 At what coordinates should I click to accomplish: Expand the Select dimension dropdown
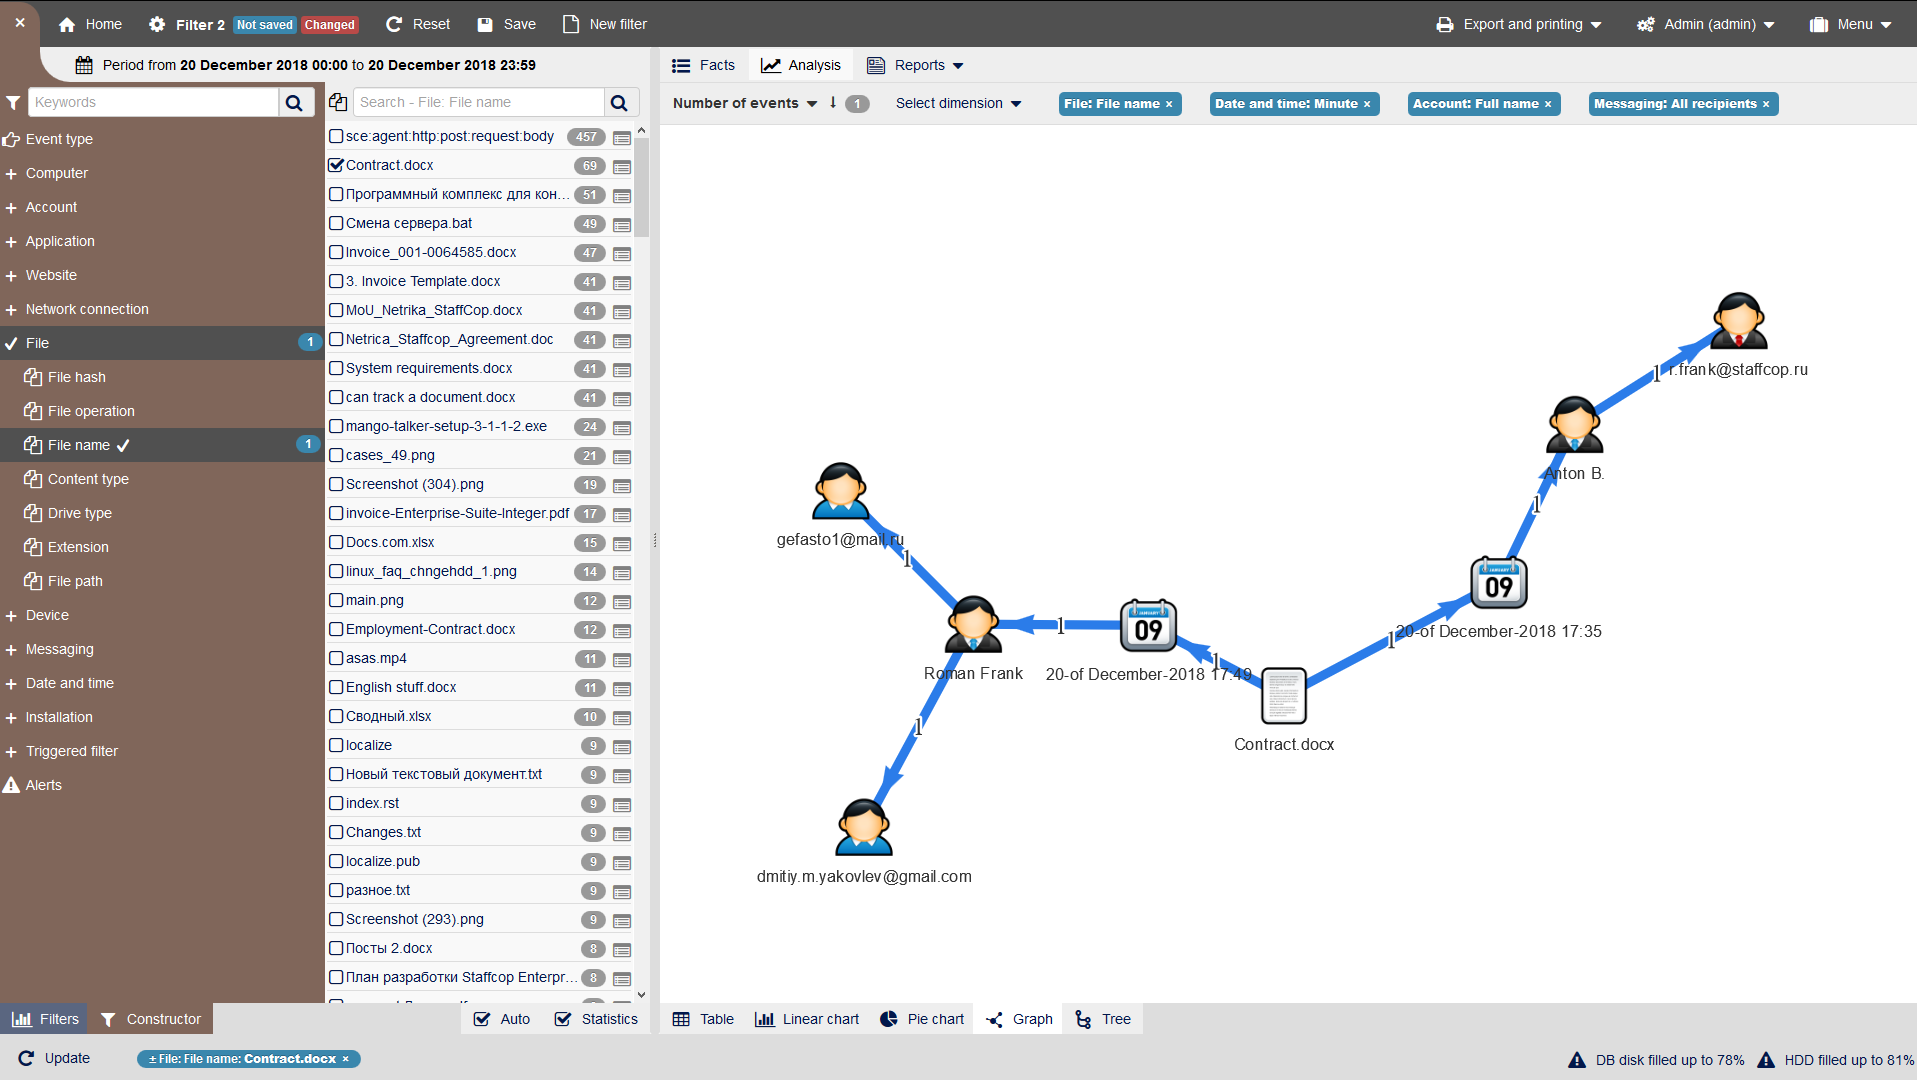(958, 103)
